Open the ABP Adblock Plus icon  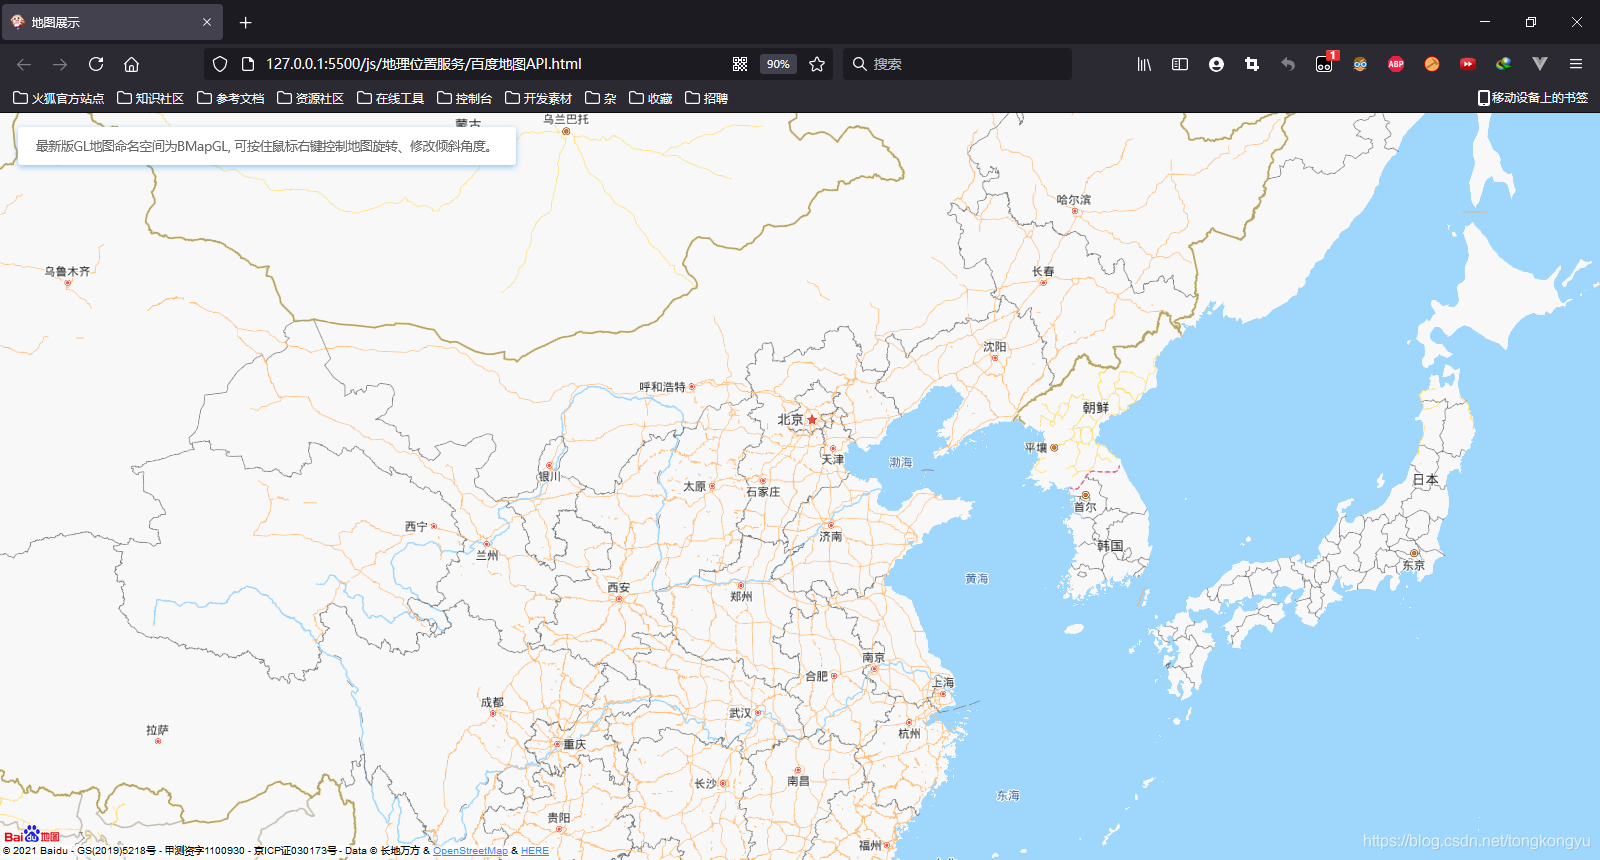1396,64
